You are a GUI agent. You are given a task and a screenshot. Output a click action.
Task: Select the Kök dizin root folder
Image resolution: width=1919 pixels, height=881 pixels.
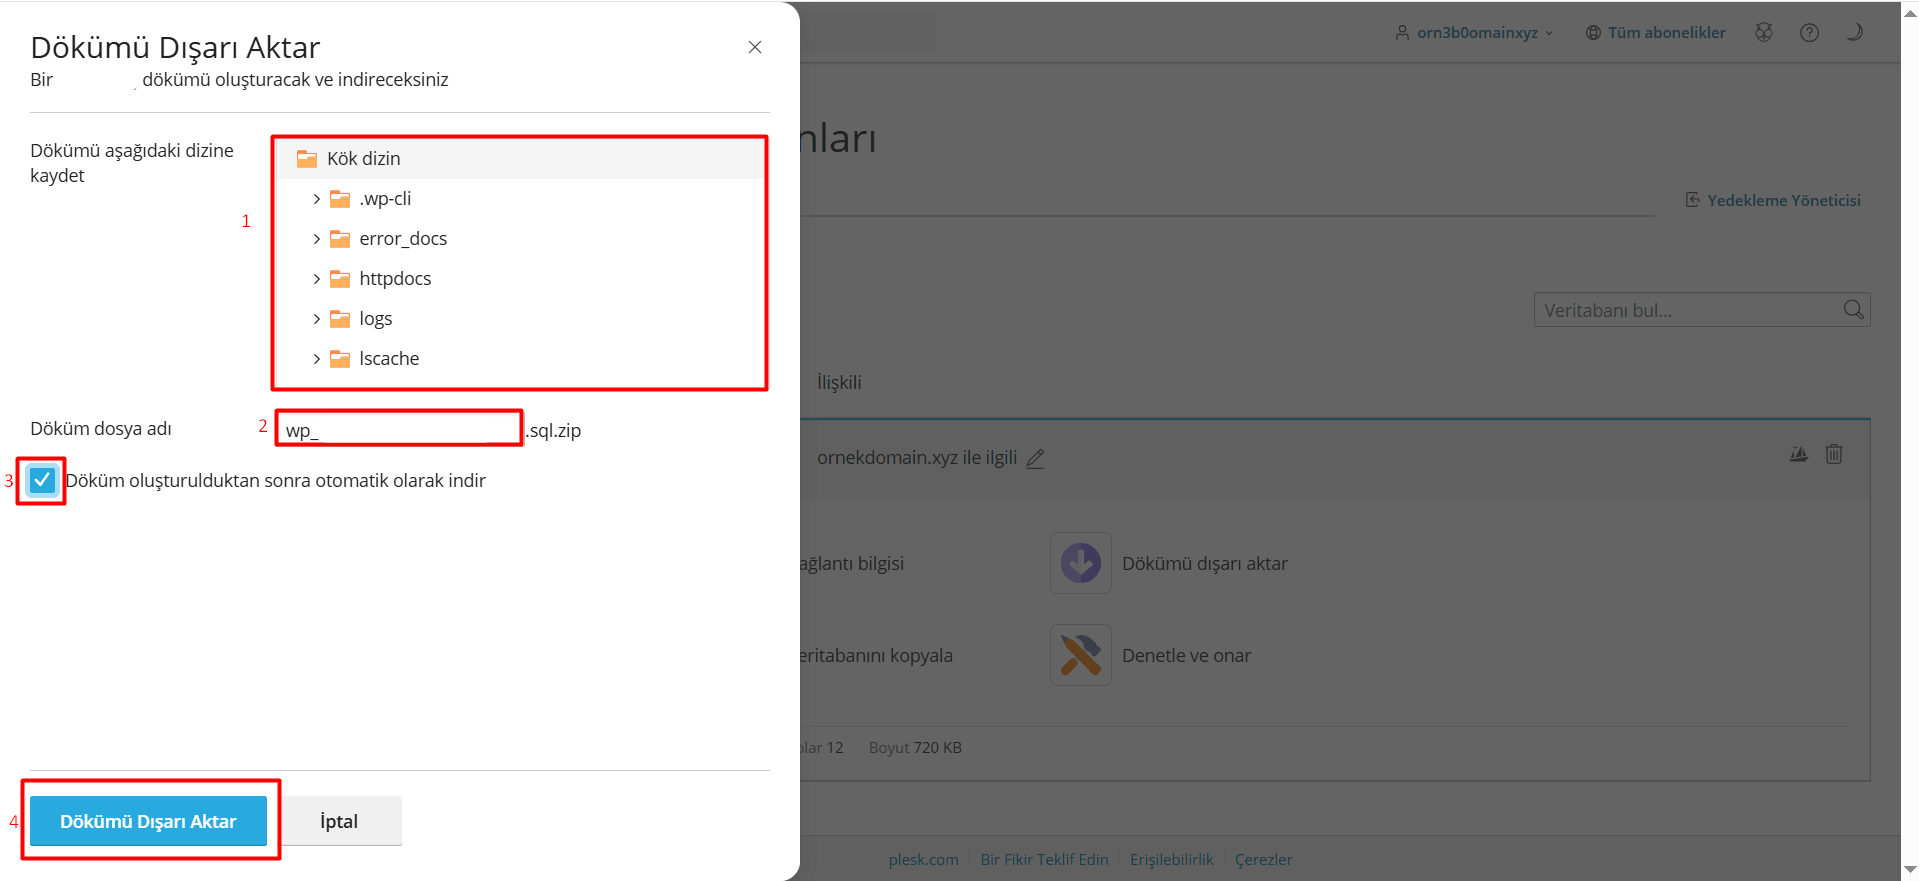pos(363,159)
